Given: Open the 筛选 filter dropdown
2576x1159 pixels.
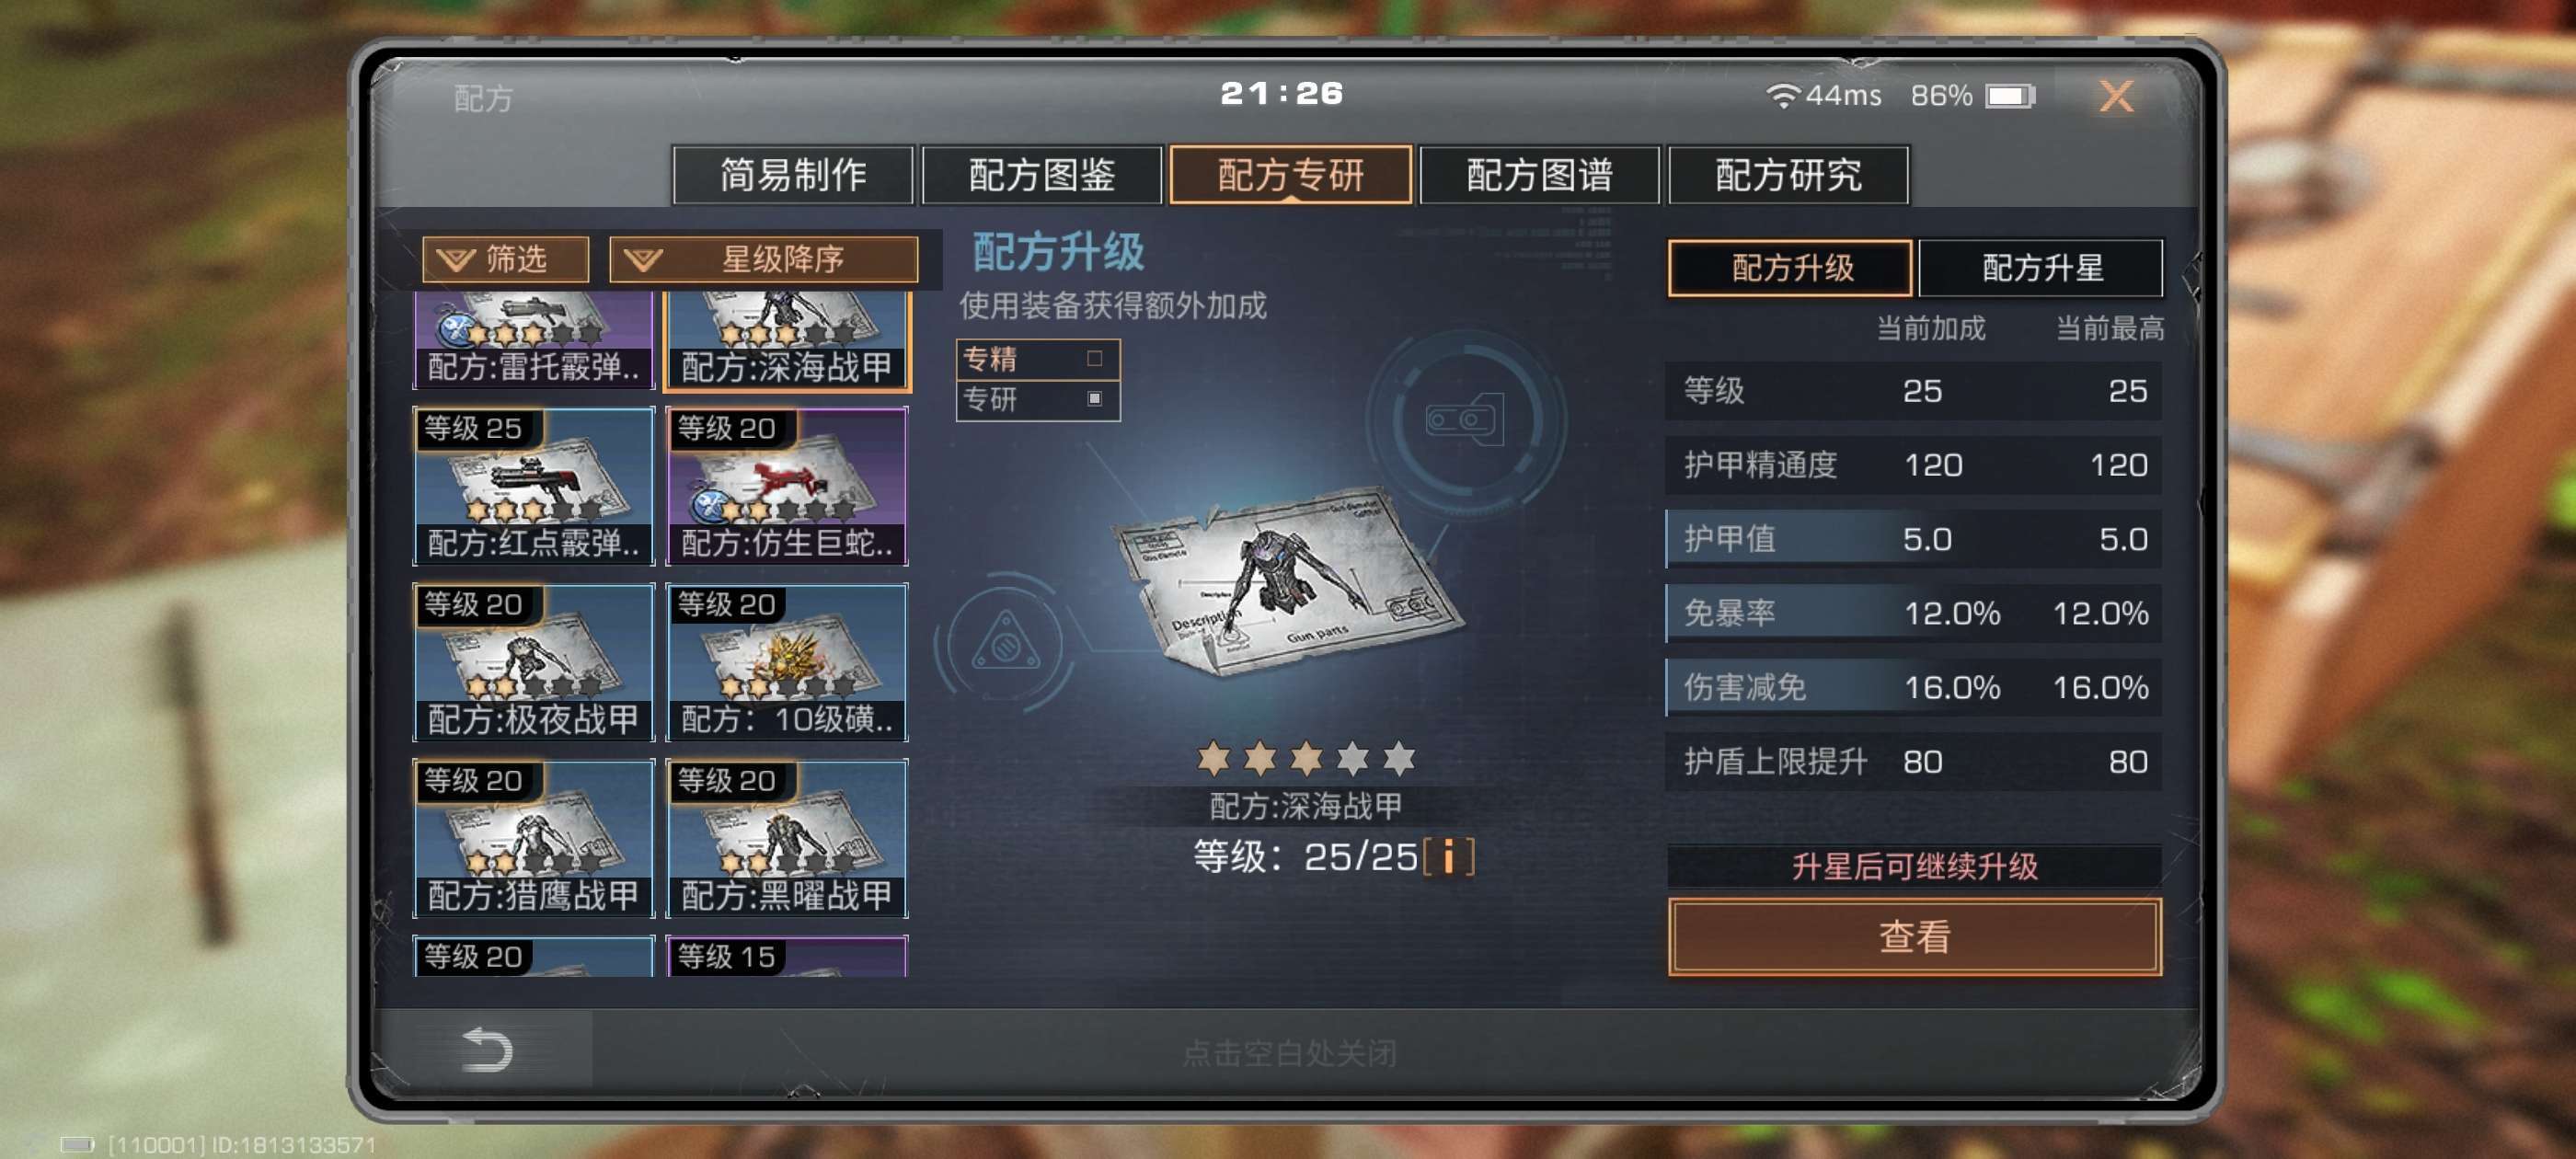Looking at the screenshot, I should [x=505, y=259].
